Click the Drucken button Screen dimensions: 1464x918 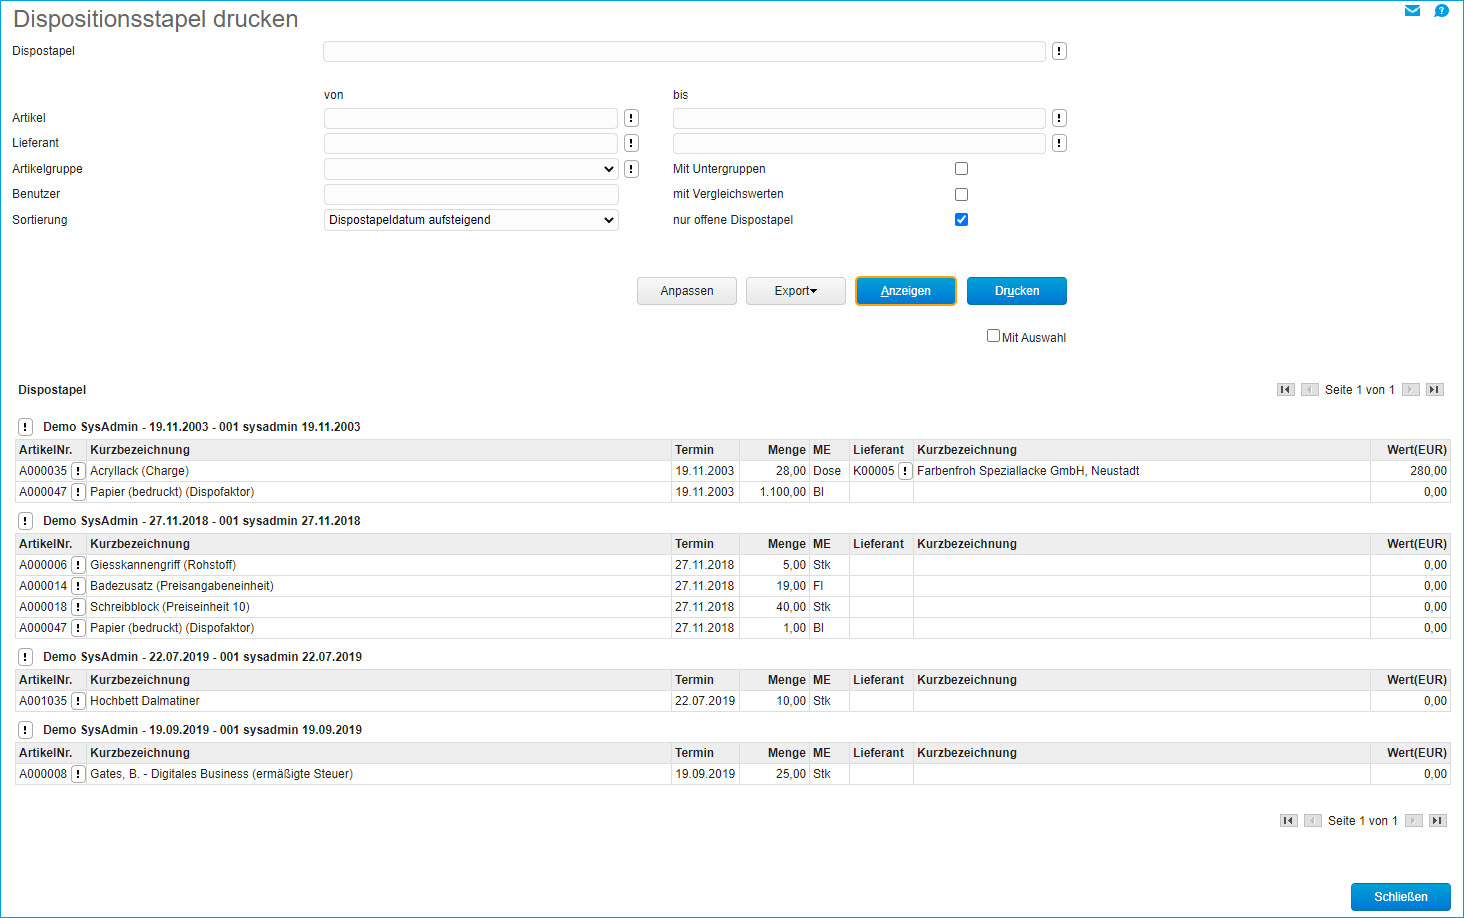[x=1016, y=291]
